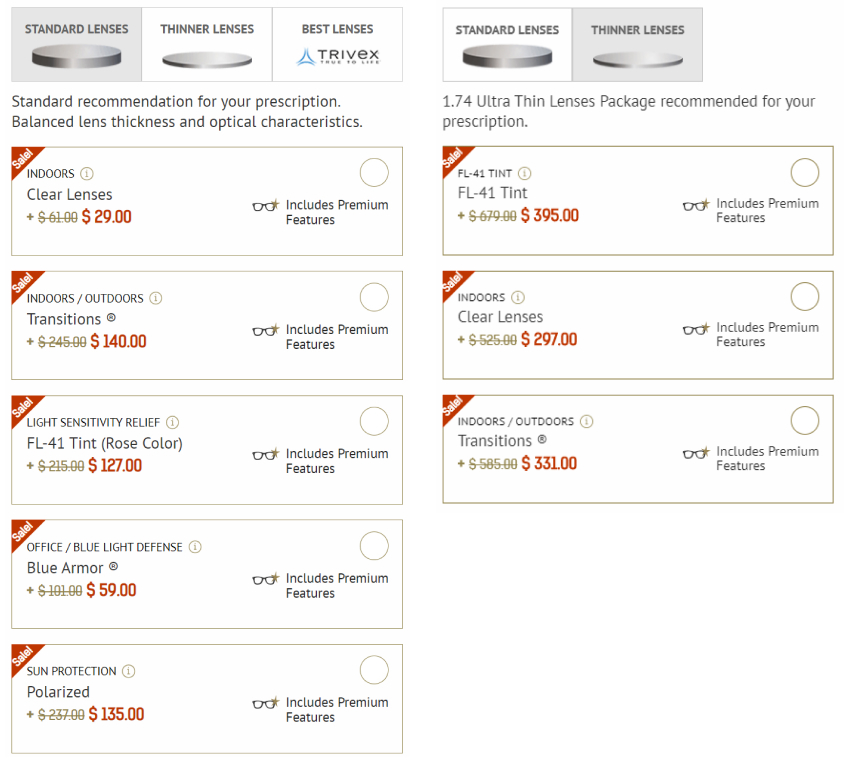844x769 pixels.
Task: Click the $297.00 sale price on Clear Lenses
Action: coord(549,340)
